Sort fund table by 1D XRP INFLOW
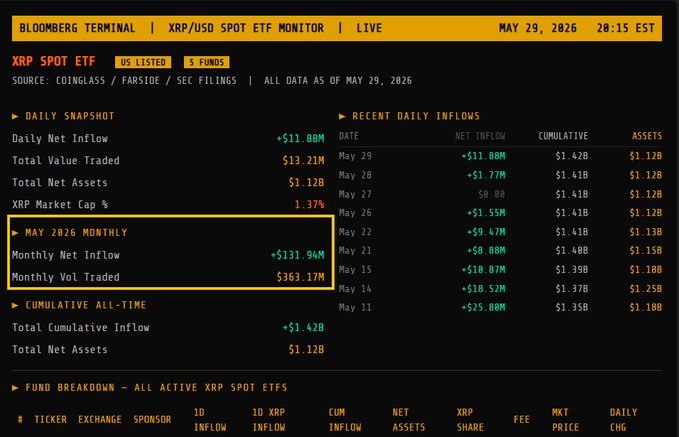 point(268,420)
